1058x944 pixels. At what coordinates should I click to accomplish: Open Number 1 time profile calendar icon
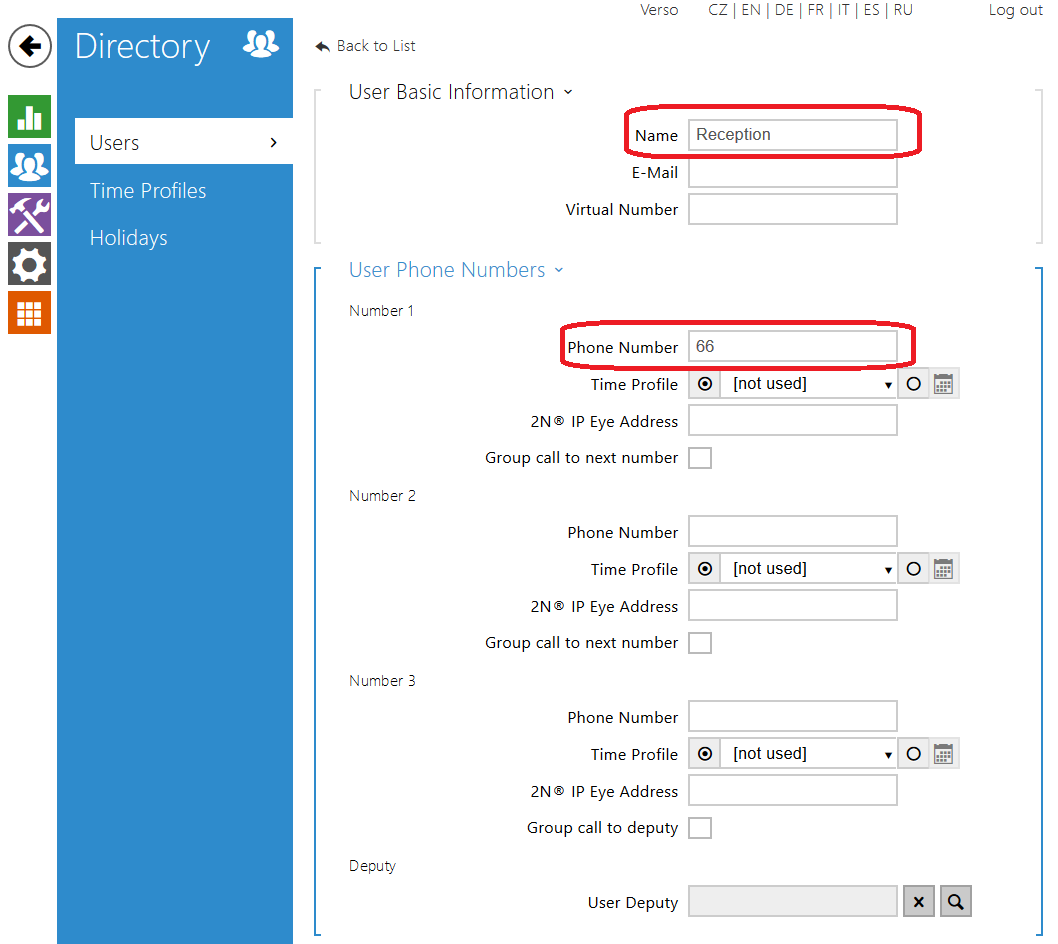[x=943, y=384]
